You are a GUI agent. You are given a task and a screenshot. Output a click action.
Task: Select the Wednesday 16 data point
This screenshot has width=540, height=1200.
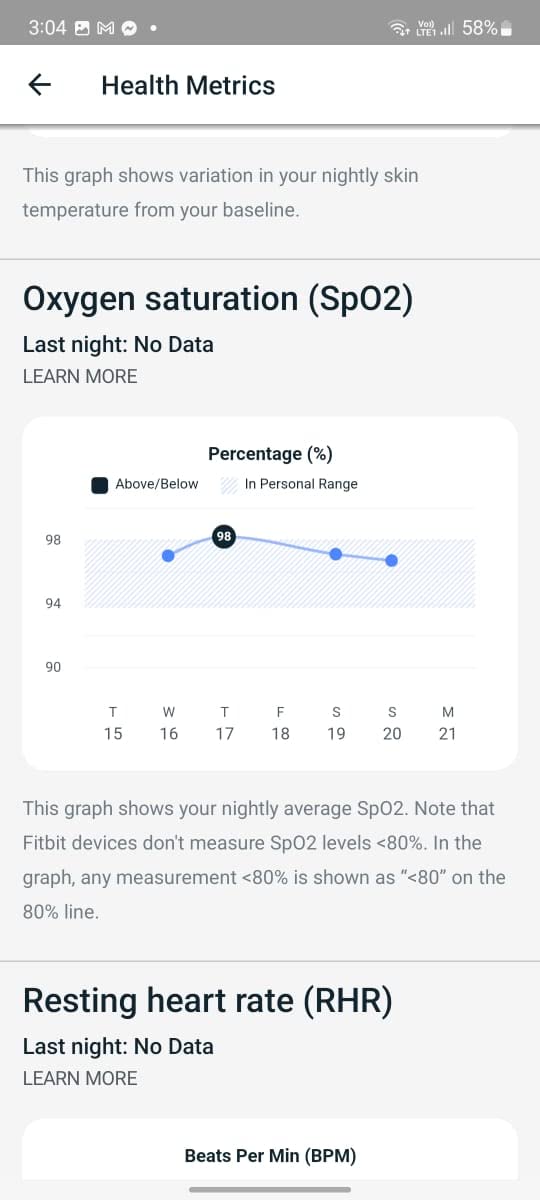coord(168,555)
